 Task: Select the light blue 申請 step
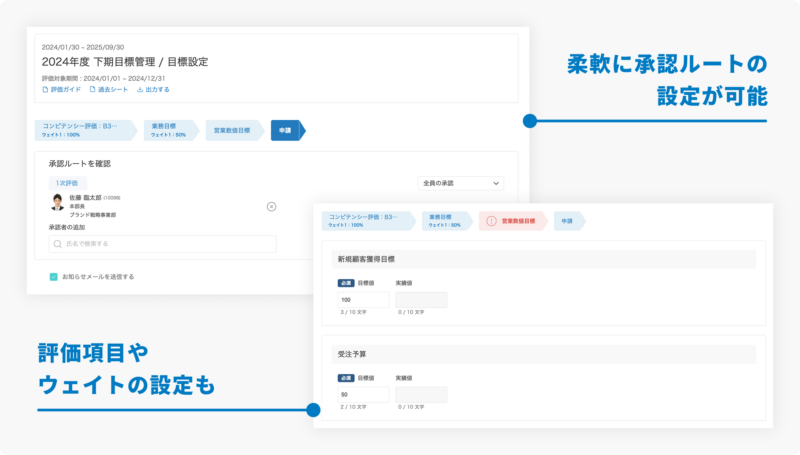(568, 221)
